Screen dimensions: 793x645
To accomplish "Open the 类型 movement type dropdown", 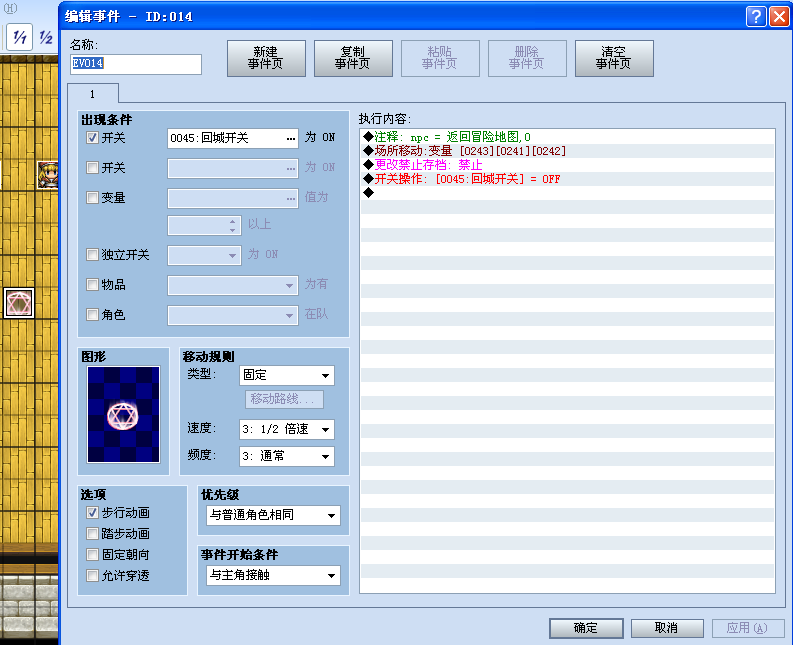I will click(286, 375).
